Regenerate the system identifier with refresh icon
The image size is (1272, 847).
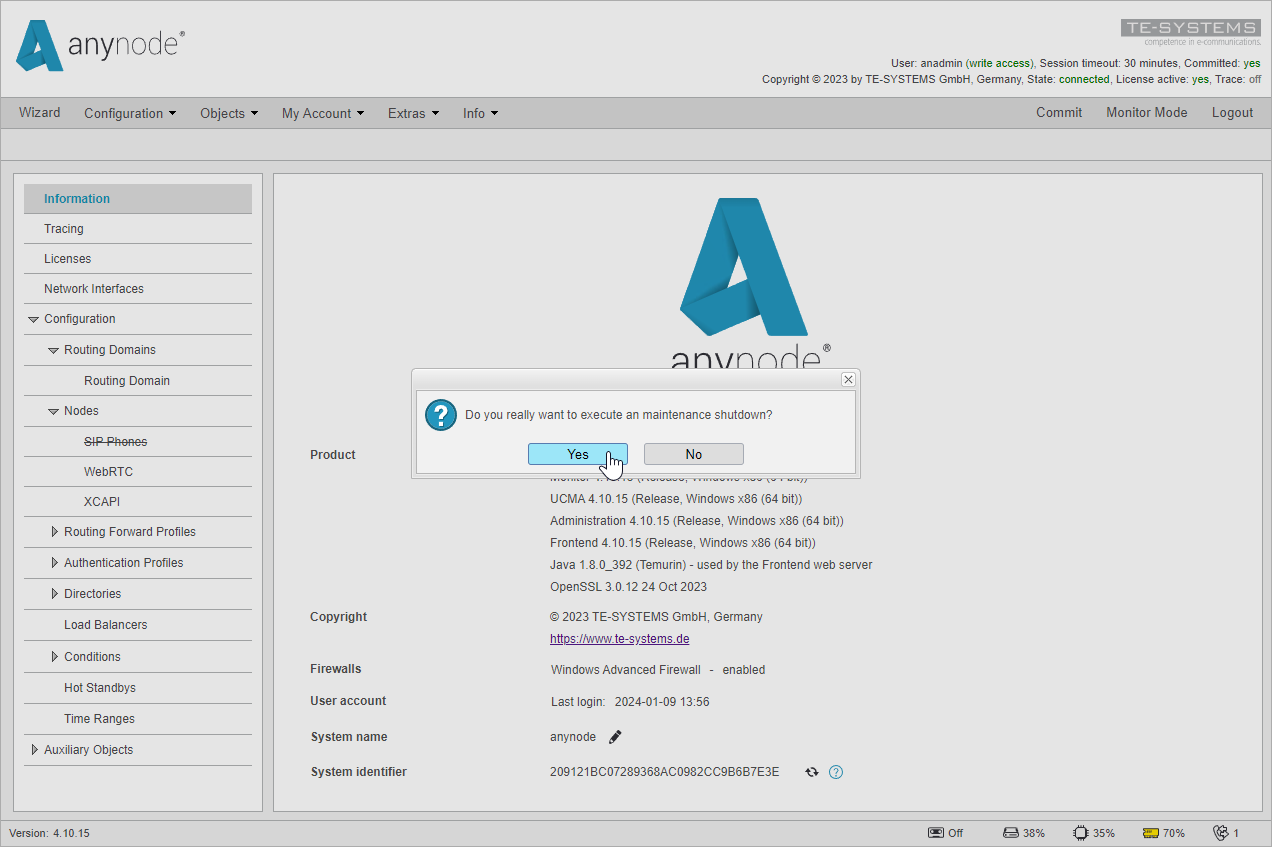coord(811,771)
